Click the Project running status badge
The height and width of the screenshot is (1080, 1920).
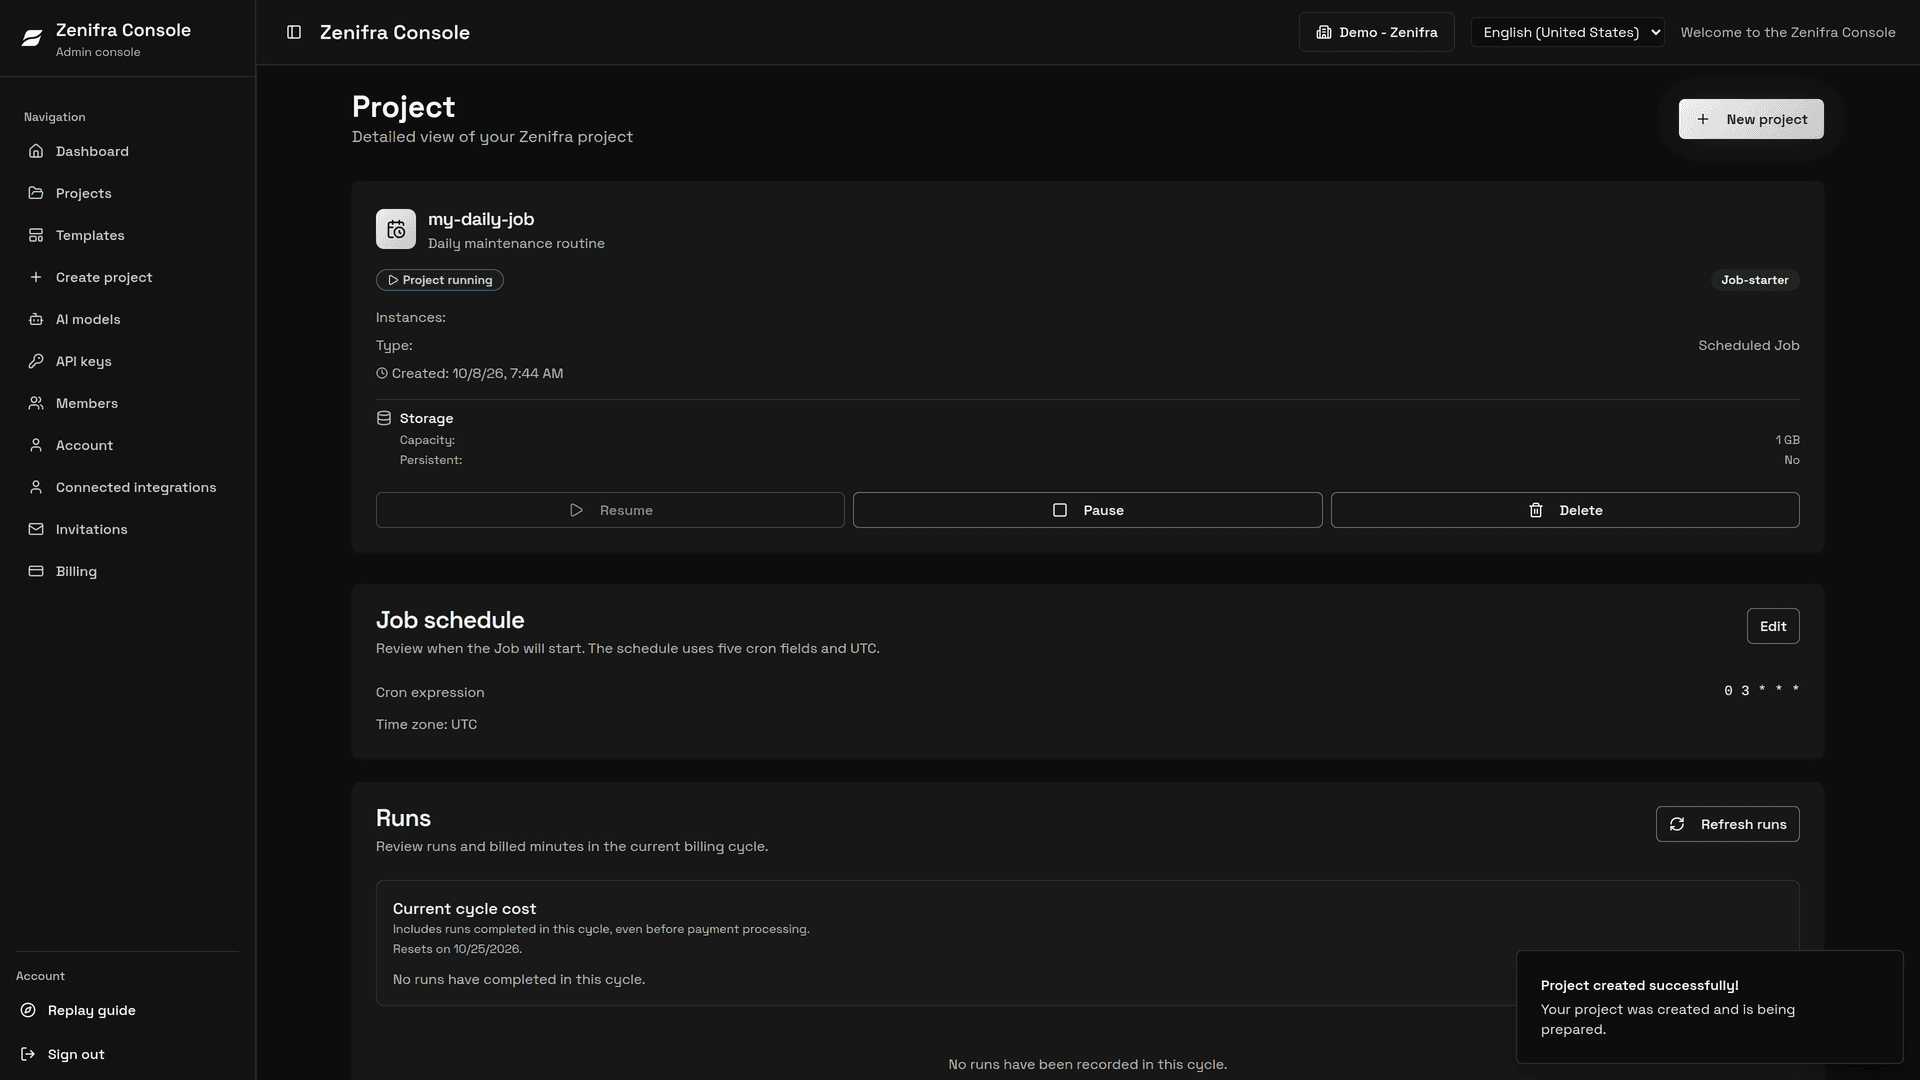[440, 280]
